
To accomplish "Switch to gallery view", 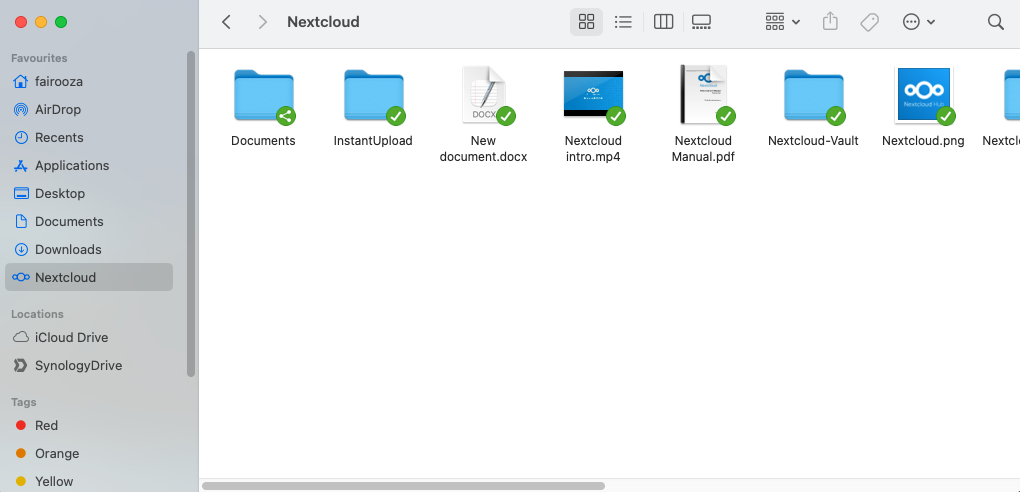I will point(701,22).
